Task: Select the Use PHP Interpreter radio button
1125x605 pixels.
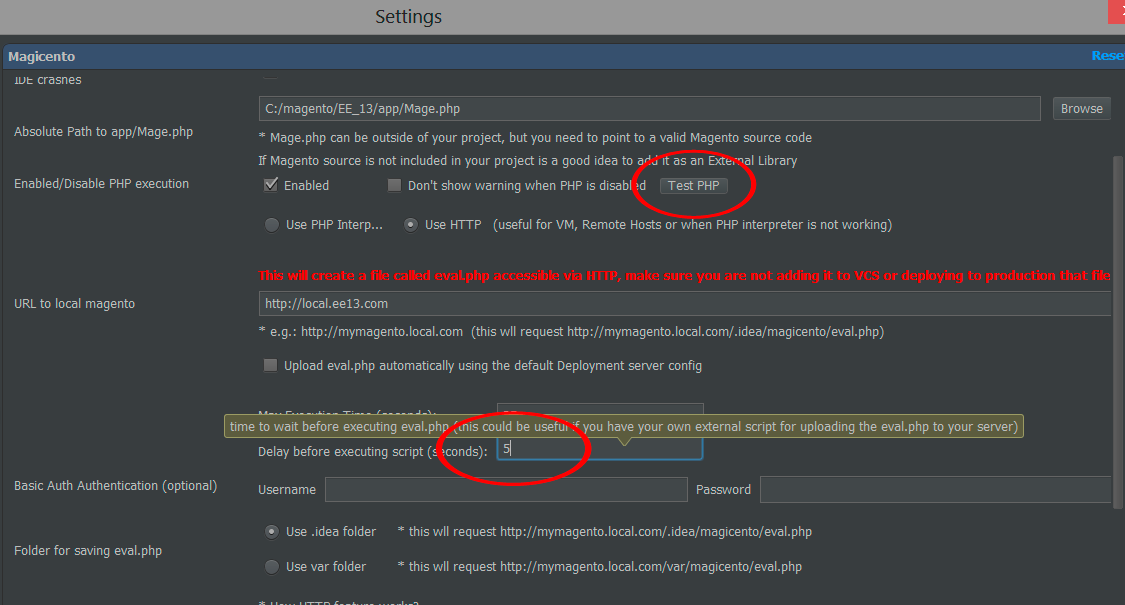Action: tap(272, 225)
